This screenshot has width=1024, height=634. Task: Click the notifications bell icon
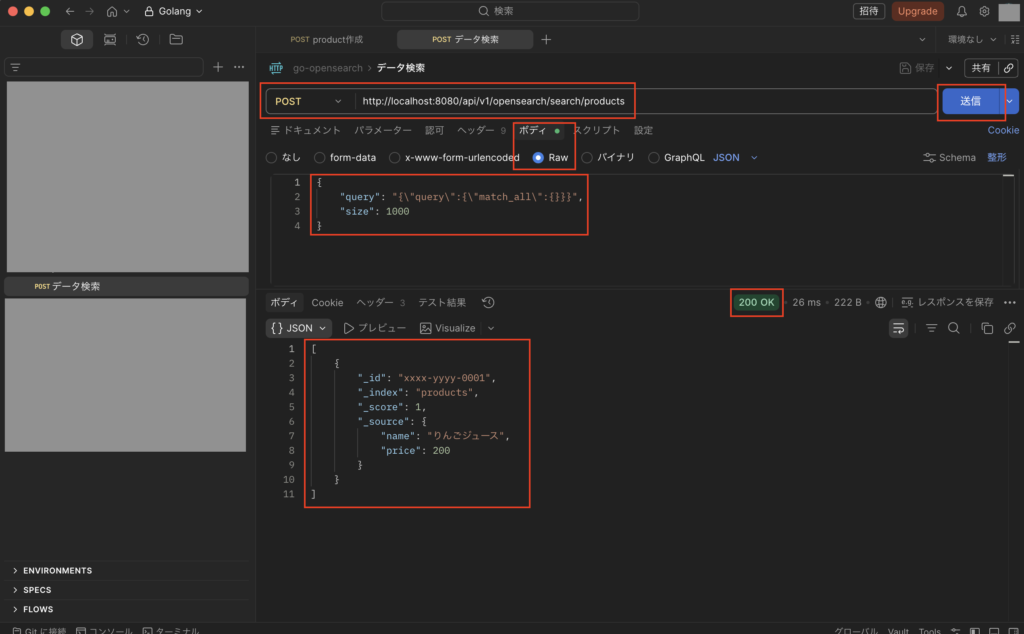(x=961, y=11)
